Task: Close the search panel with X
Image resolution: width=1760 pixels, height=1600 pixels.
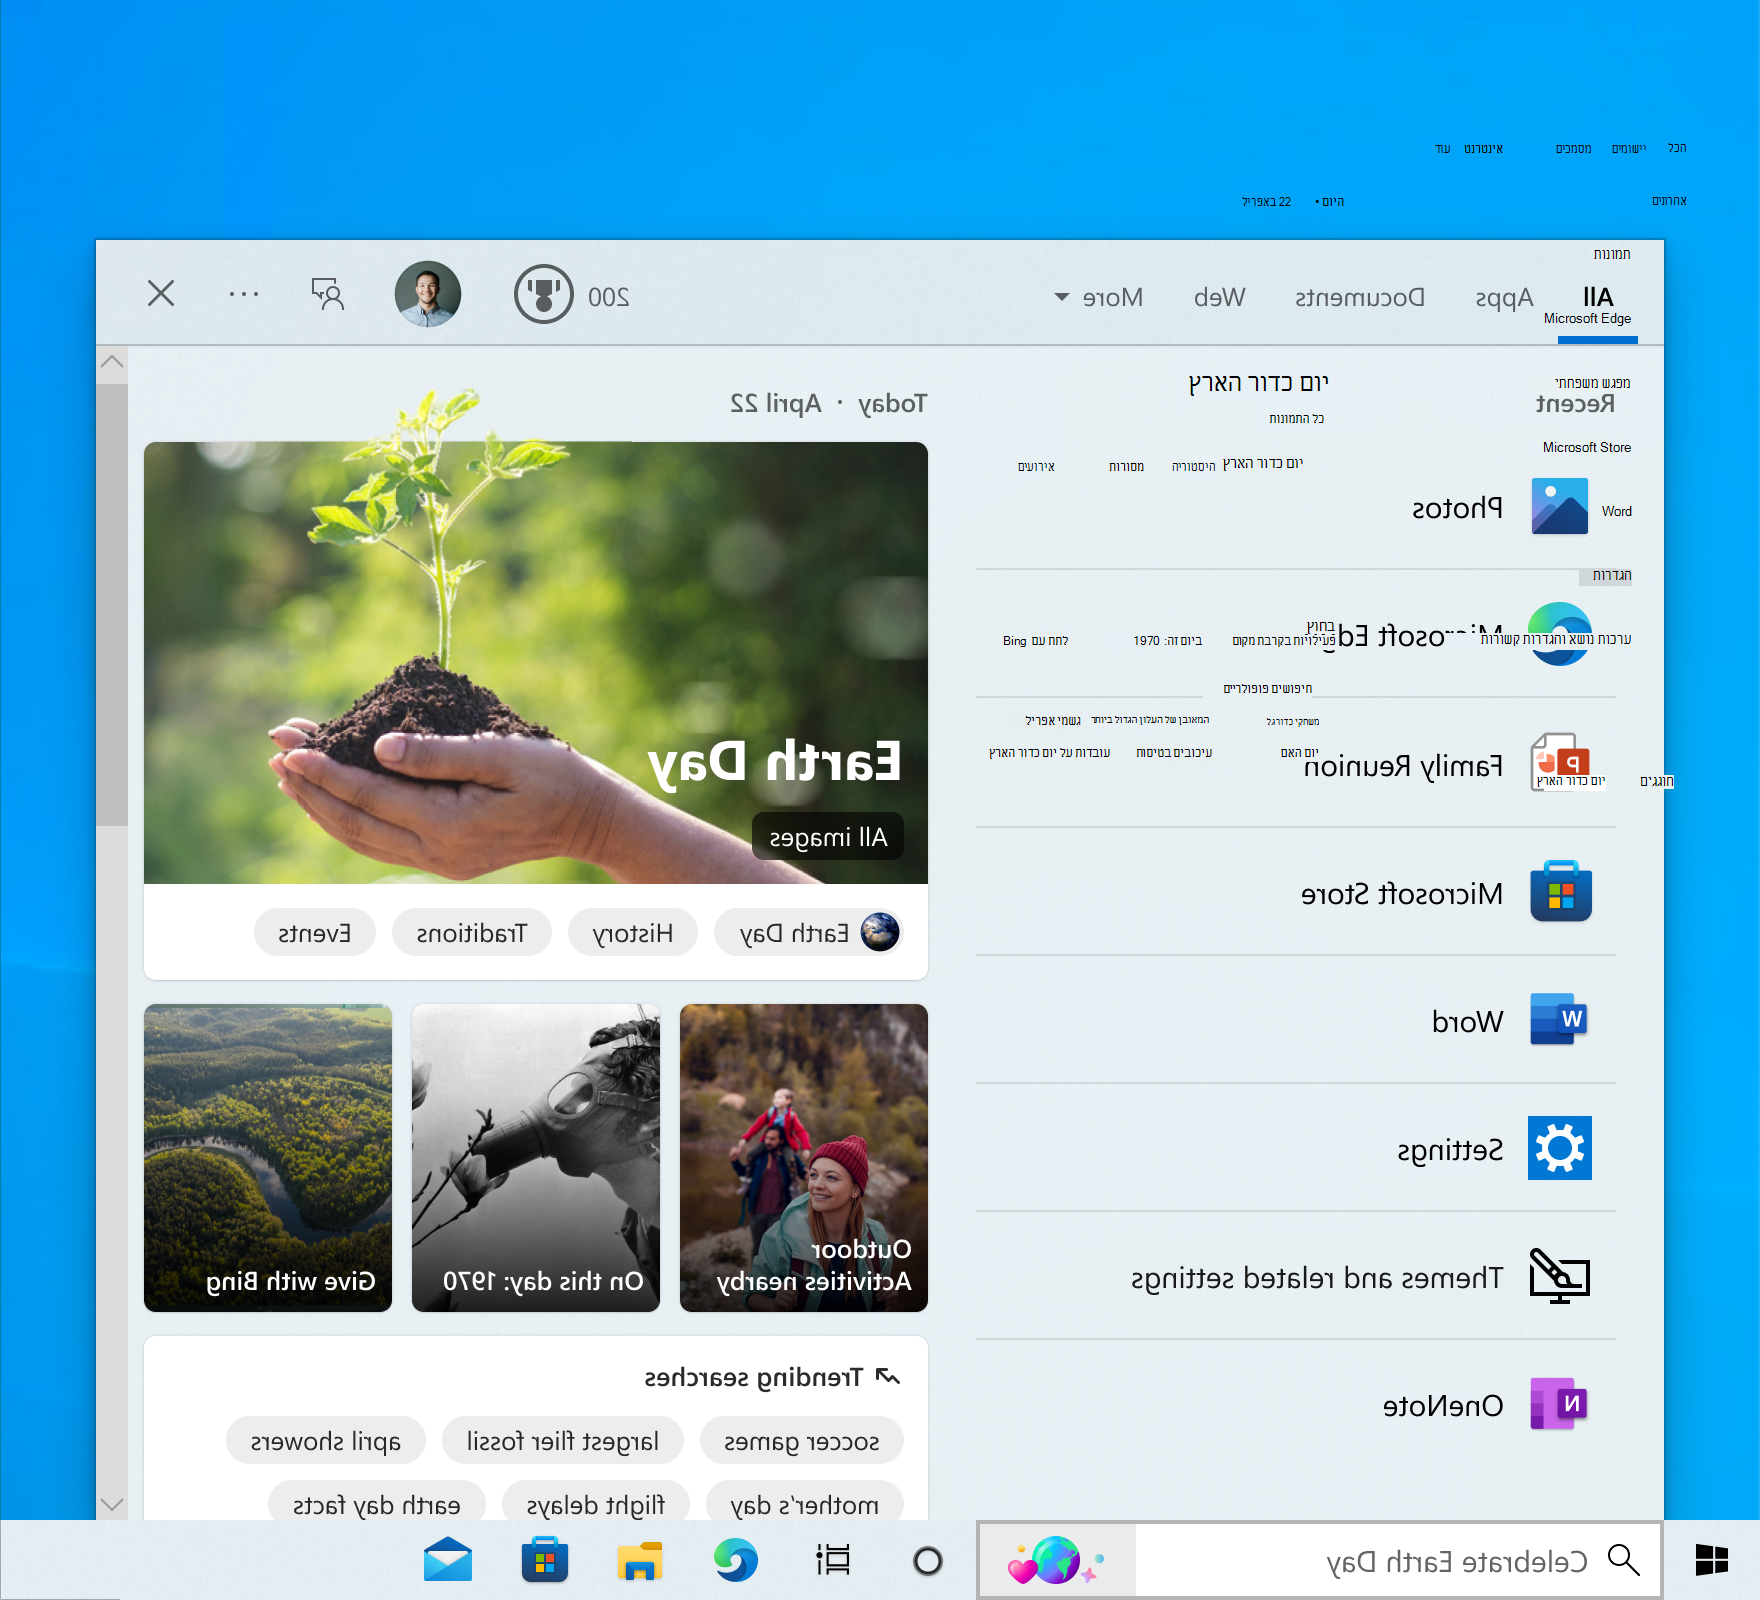Action: point(161,293)
